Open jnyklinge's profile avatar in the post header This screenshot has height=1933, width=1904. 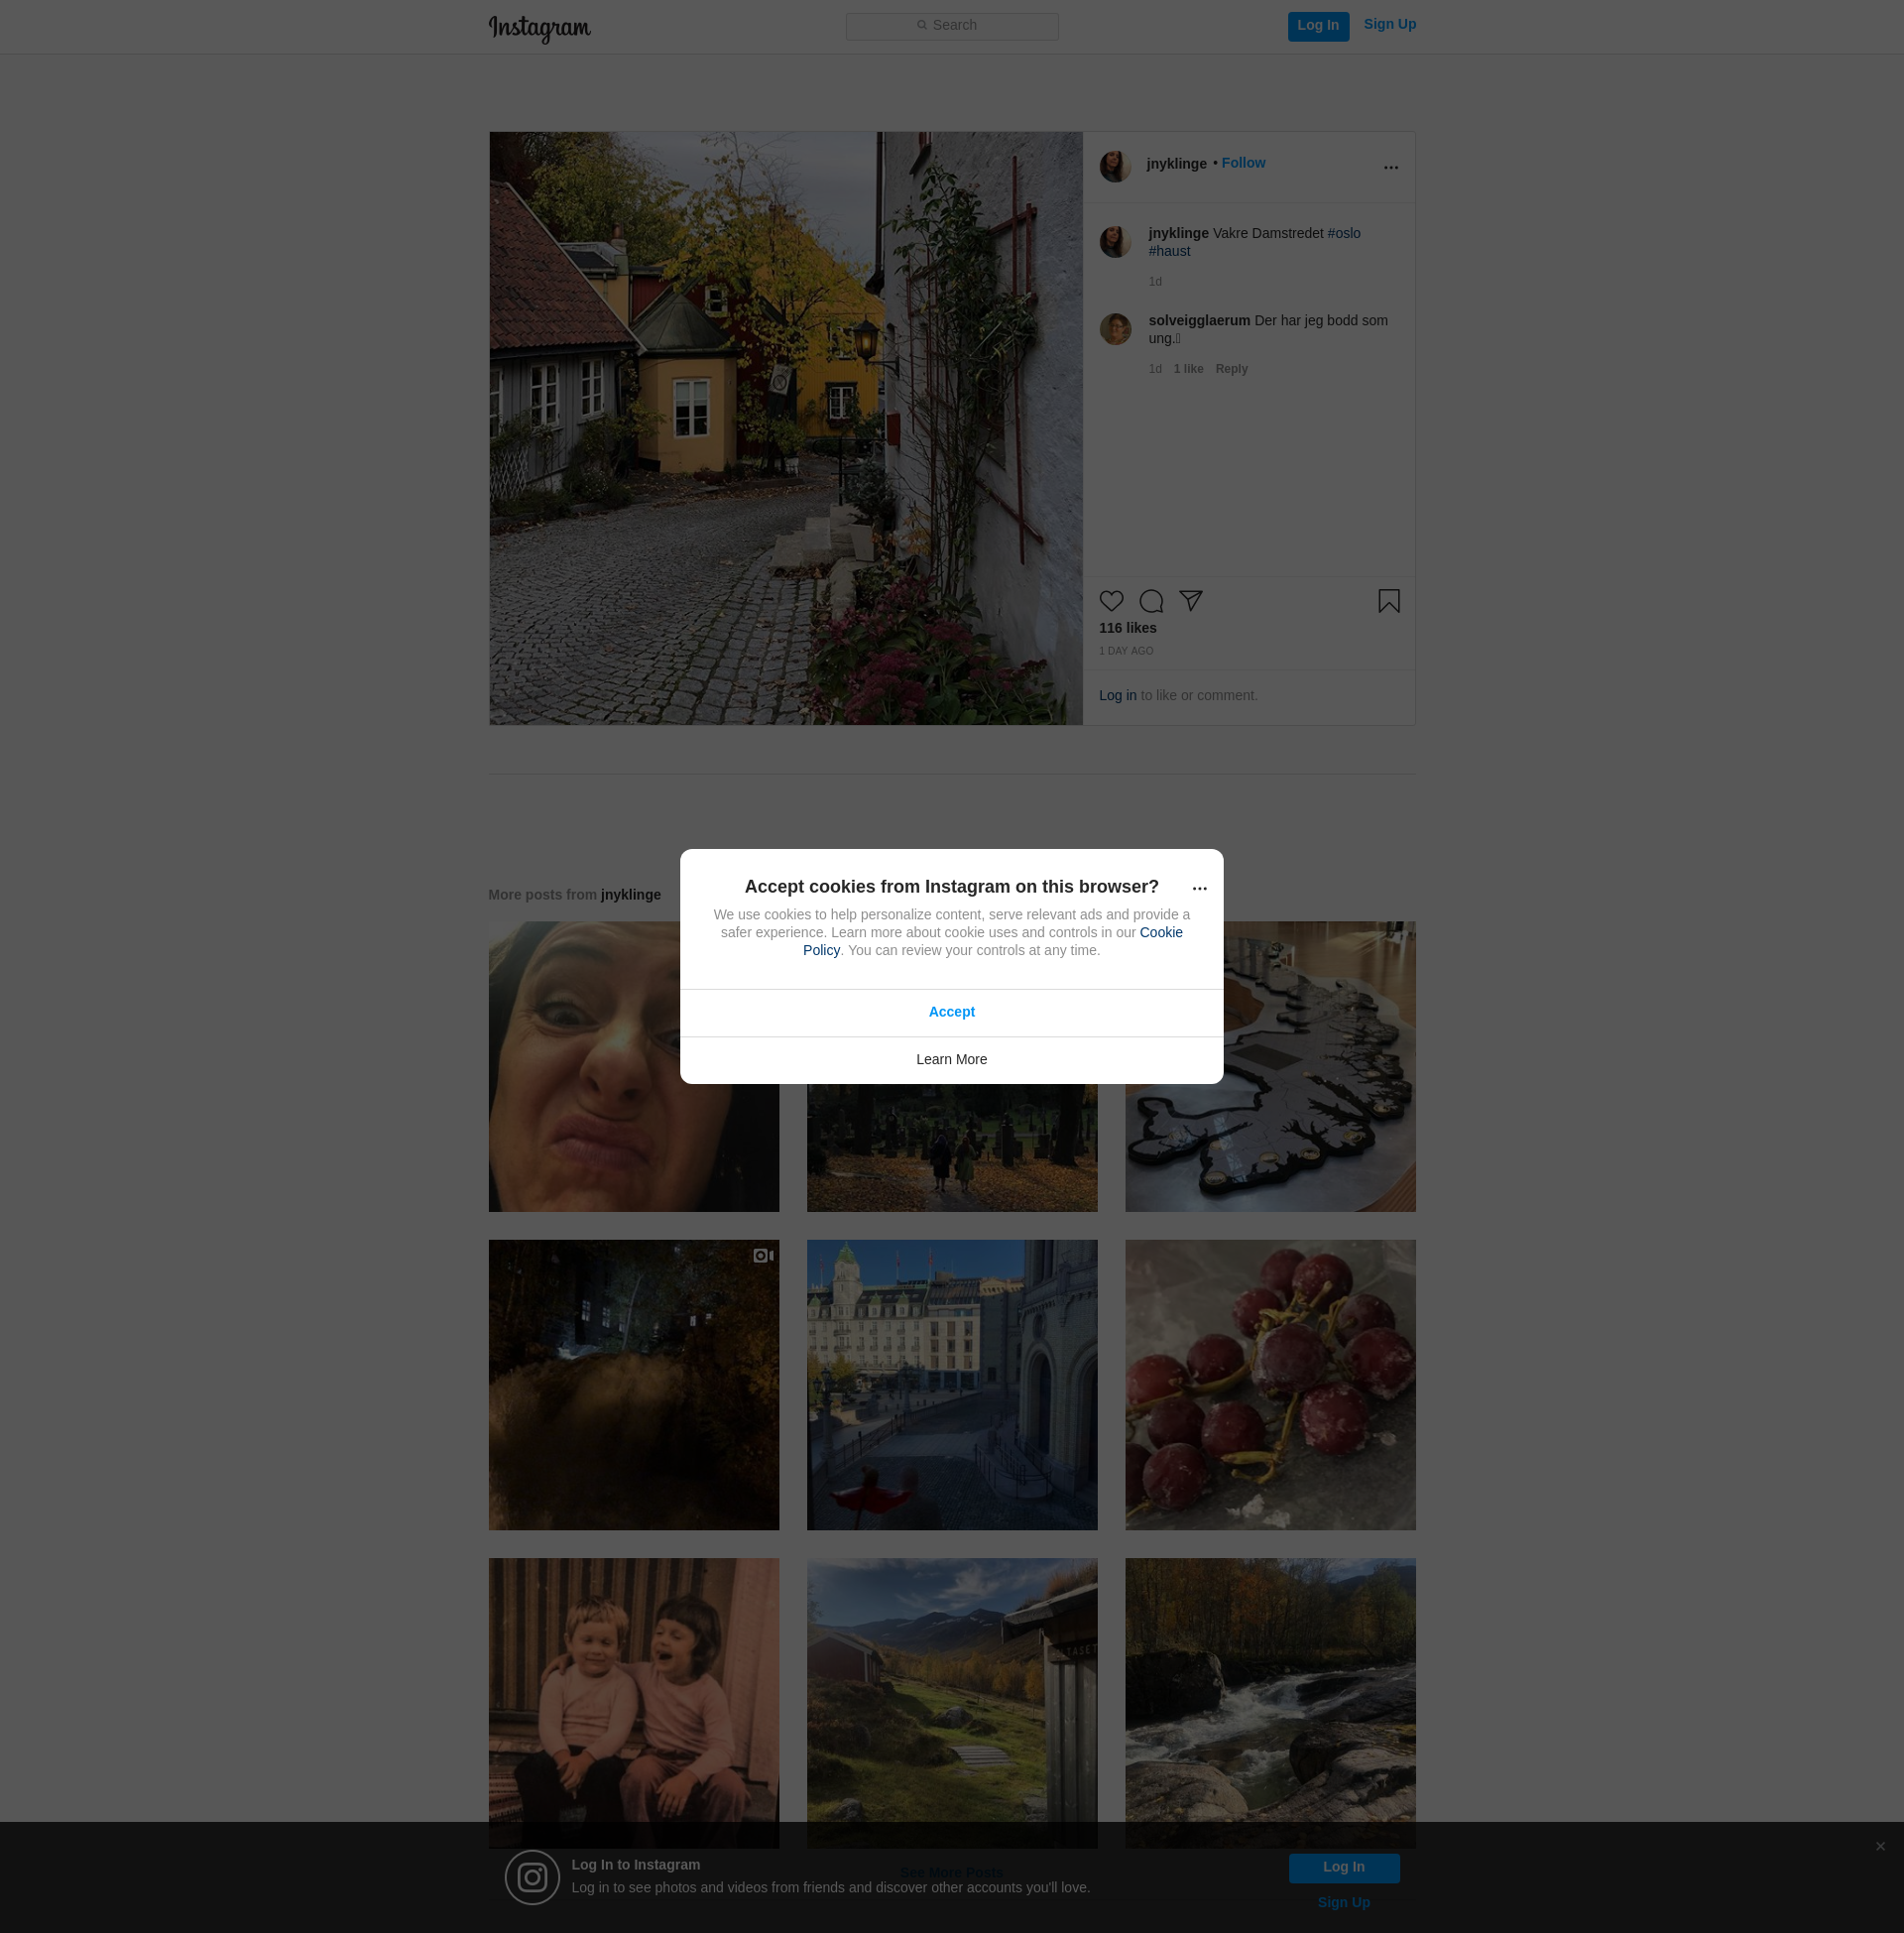(x=1115, y=167)
